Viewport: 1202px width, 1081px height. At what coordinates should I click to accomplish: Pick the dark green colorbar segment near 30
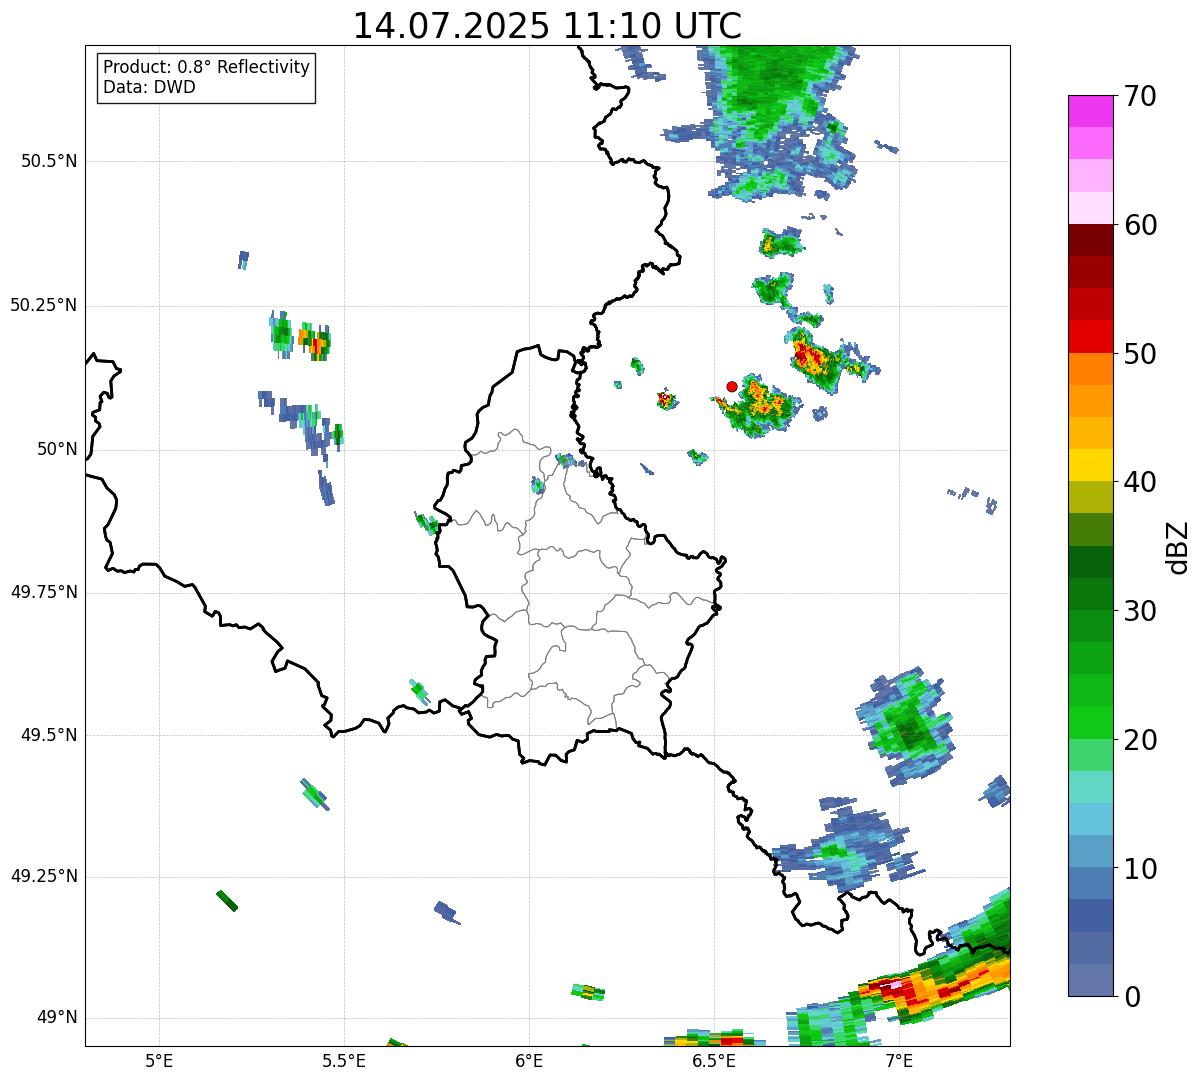[1090, 594]
